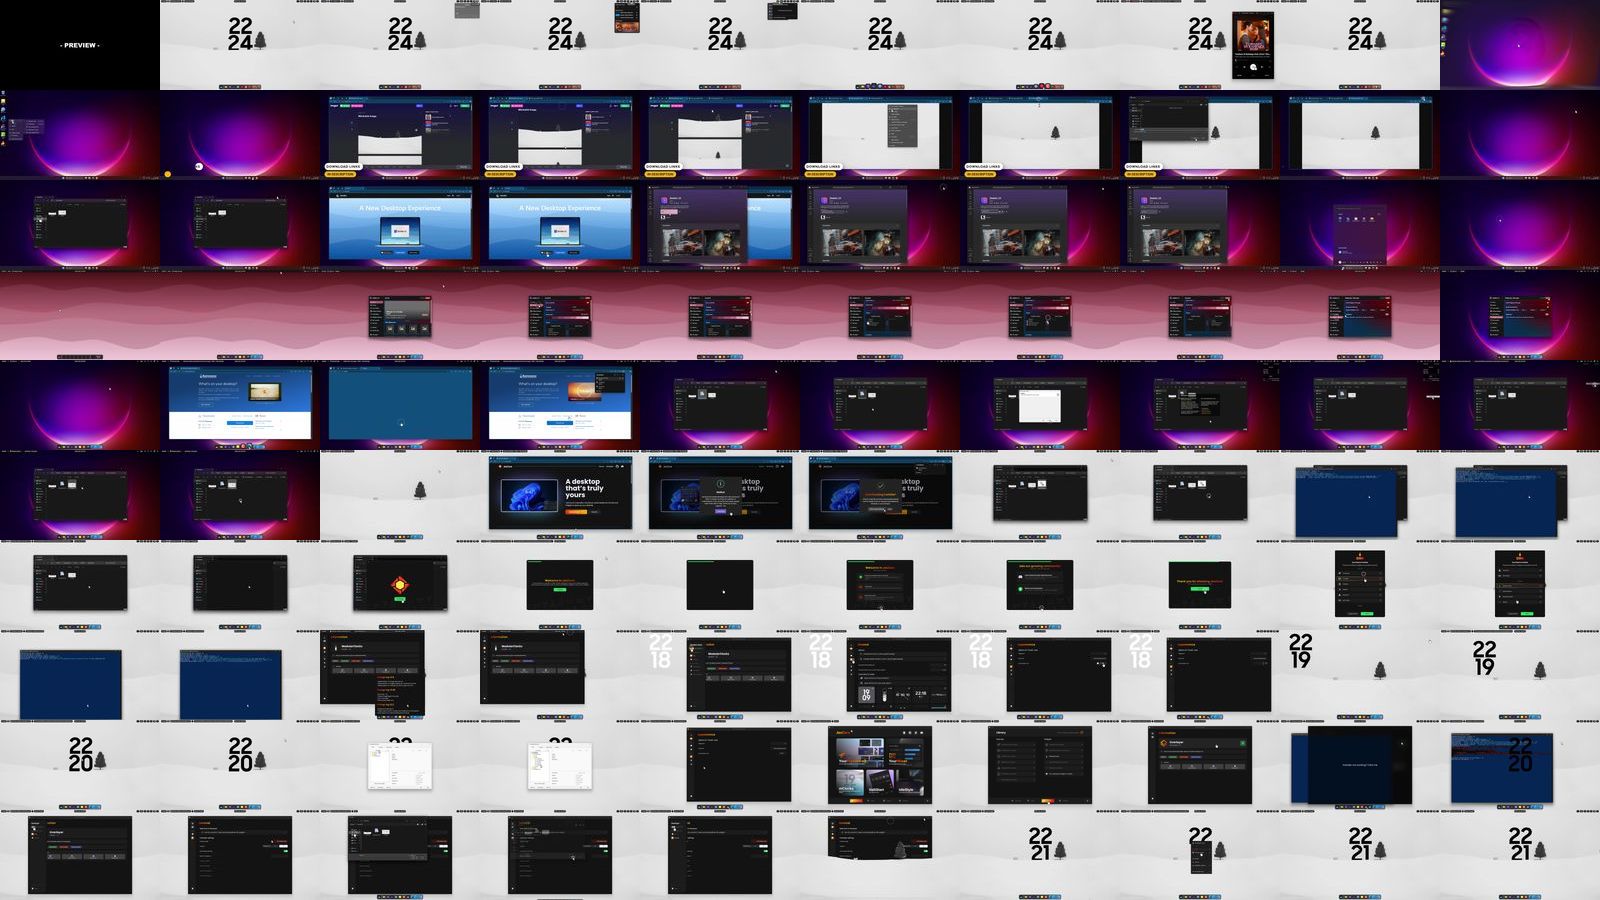Open the dark Library panel frame
This screenshot has width=1600, height=900.
pyautogui.click(x=1040, y=765)
